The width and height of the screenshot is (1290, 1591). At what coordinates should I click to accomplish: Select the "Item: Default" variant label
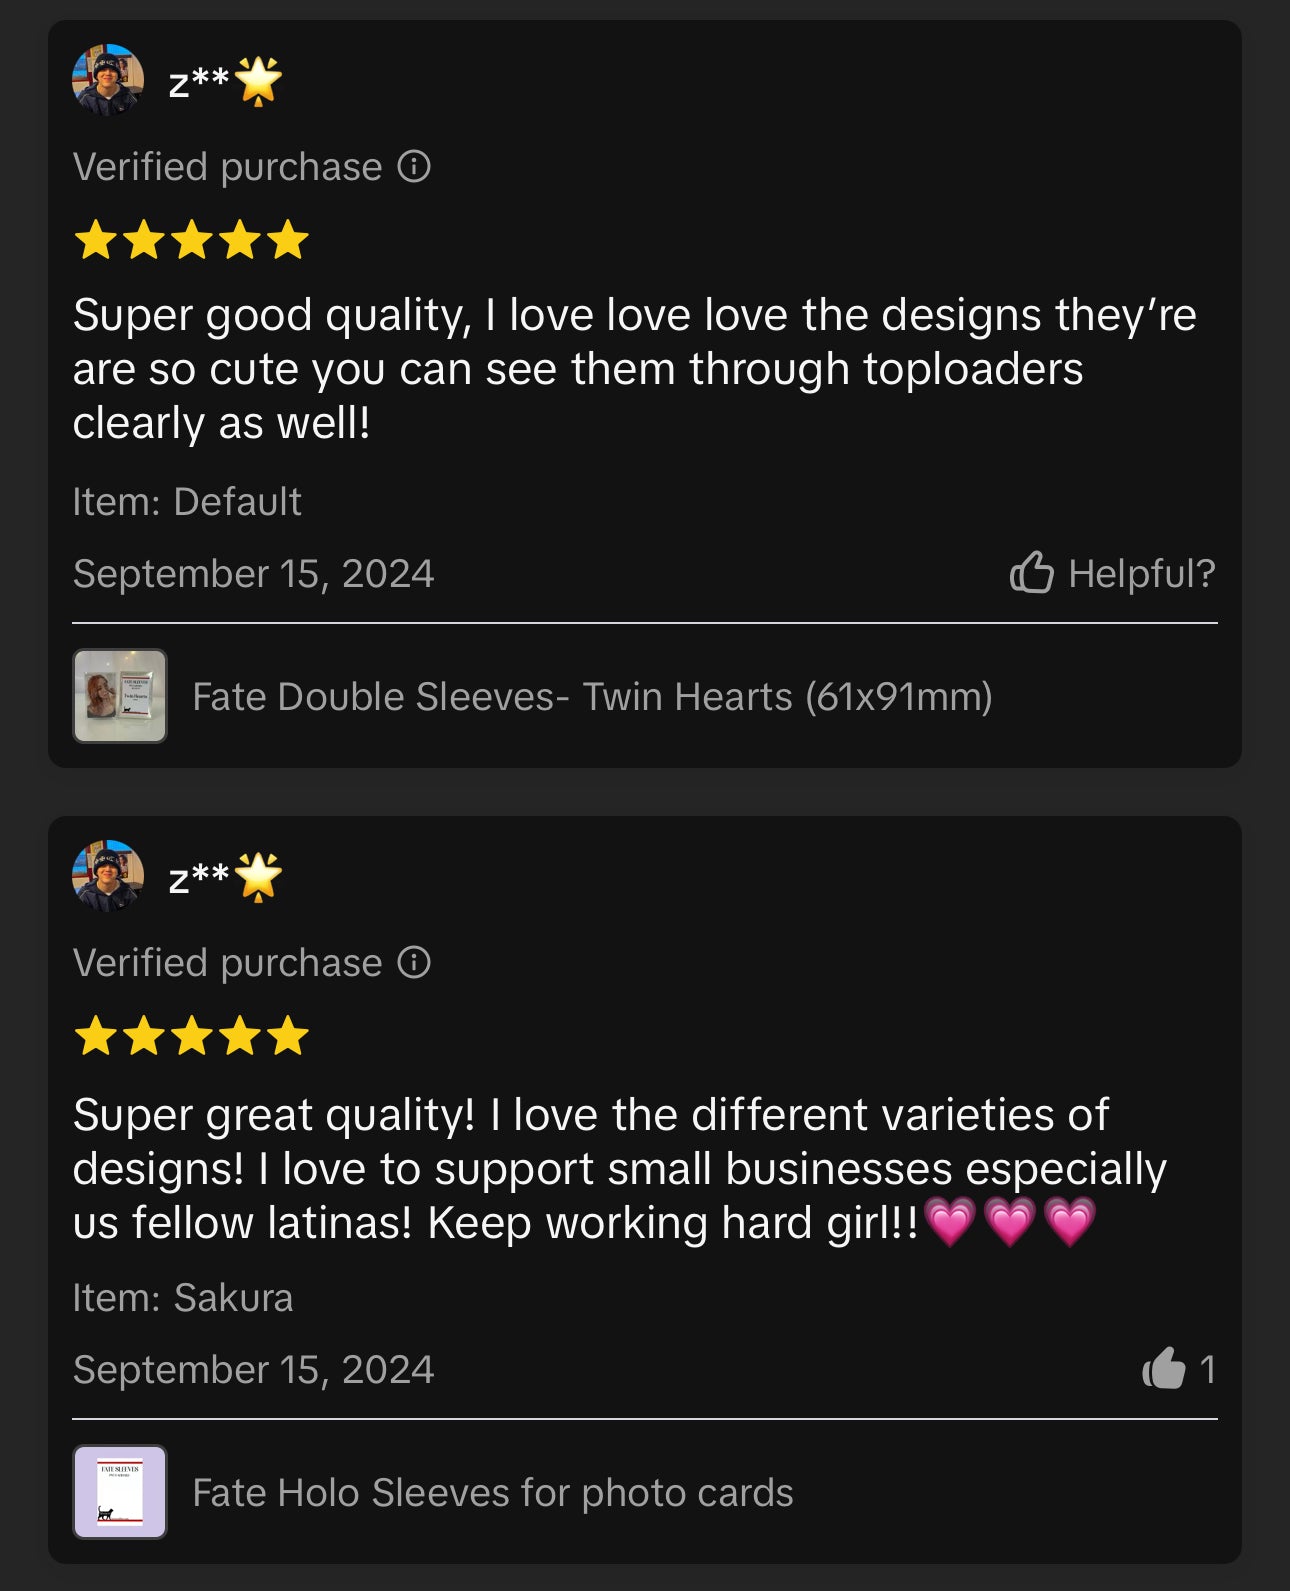coord(187,501)
